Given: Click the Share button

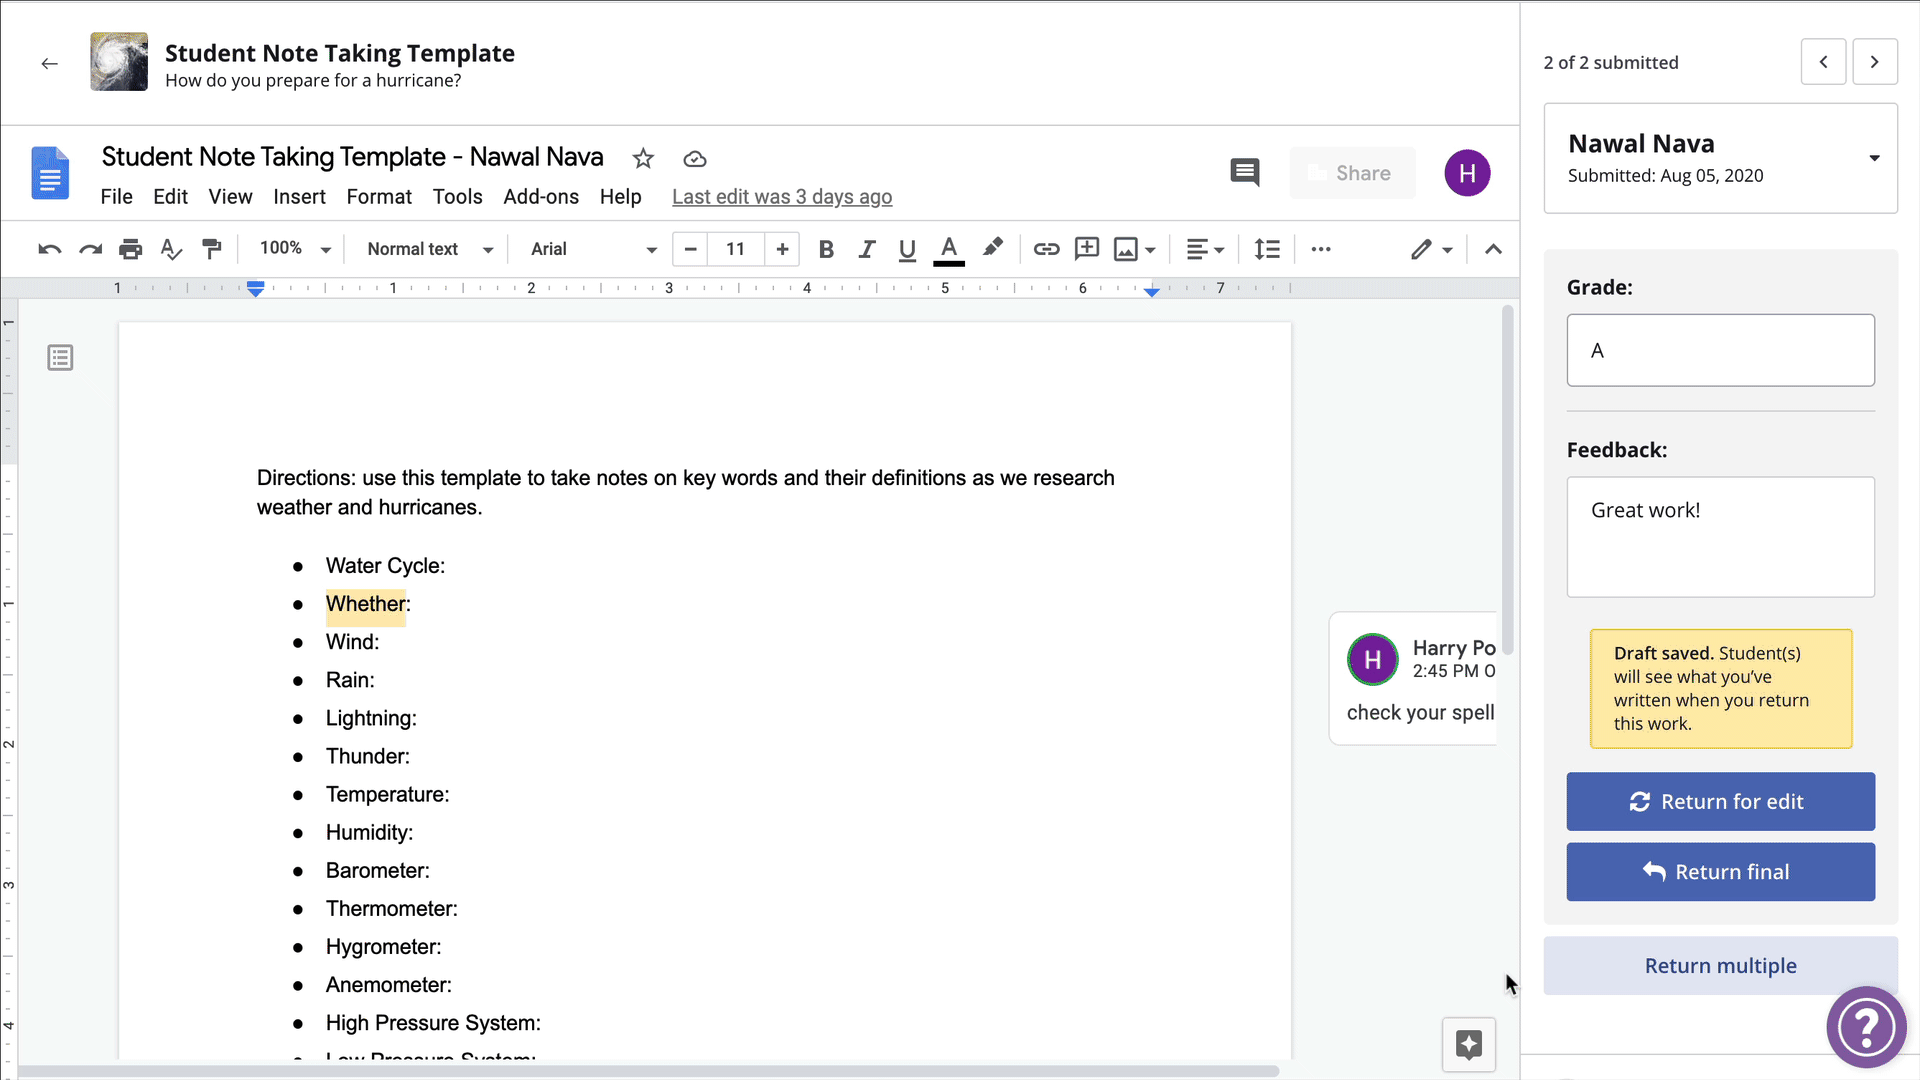Looking at the screenshot, I should [x=1352, y=173].
